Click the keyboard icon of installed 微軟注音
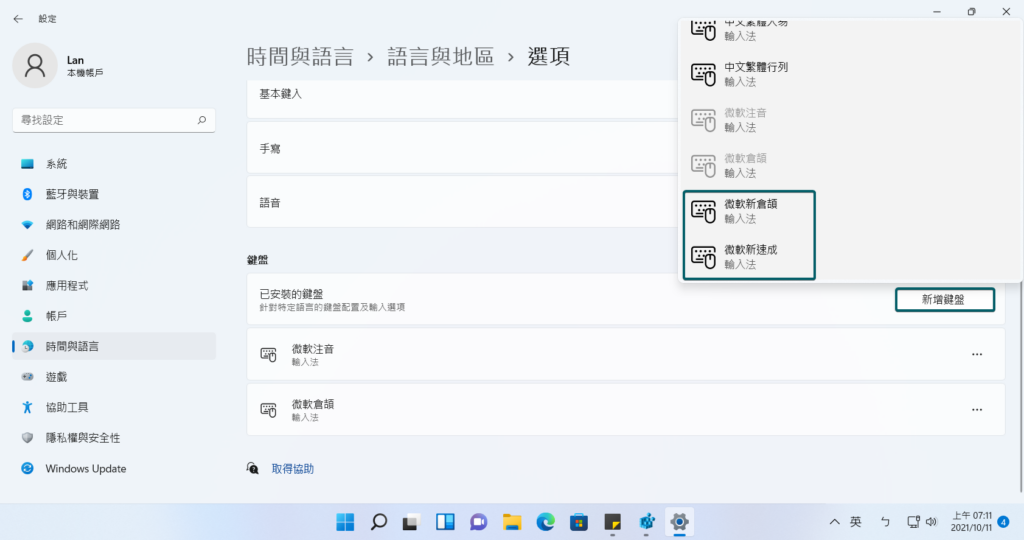The height and width of the screenshot is (540, 1024). click(268, 355)
